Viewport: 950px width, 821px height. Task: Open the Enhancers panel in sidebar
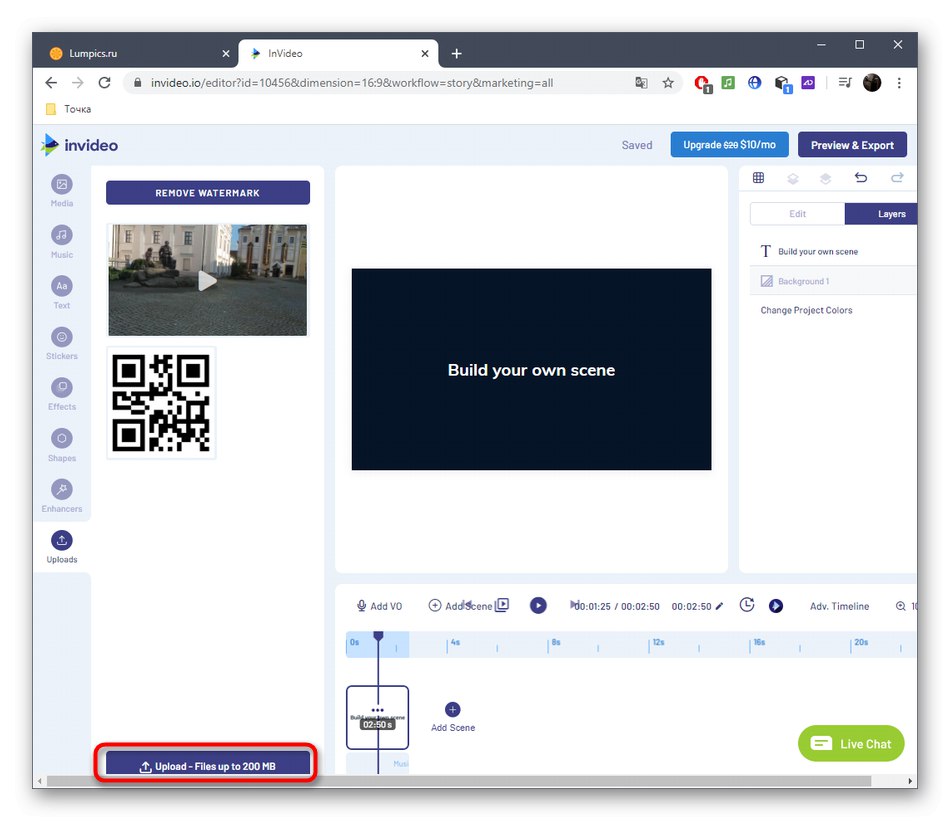click(x=62, y=496)
